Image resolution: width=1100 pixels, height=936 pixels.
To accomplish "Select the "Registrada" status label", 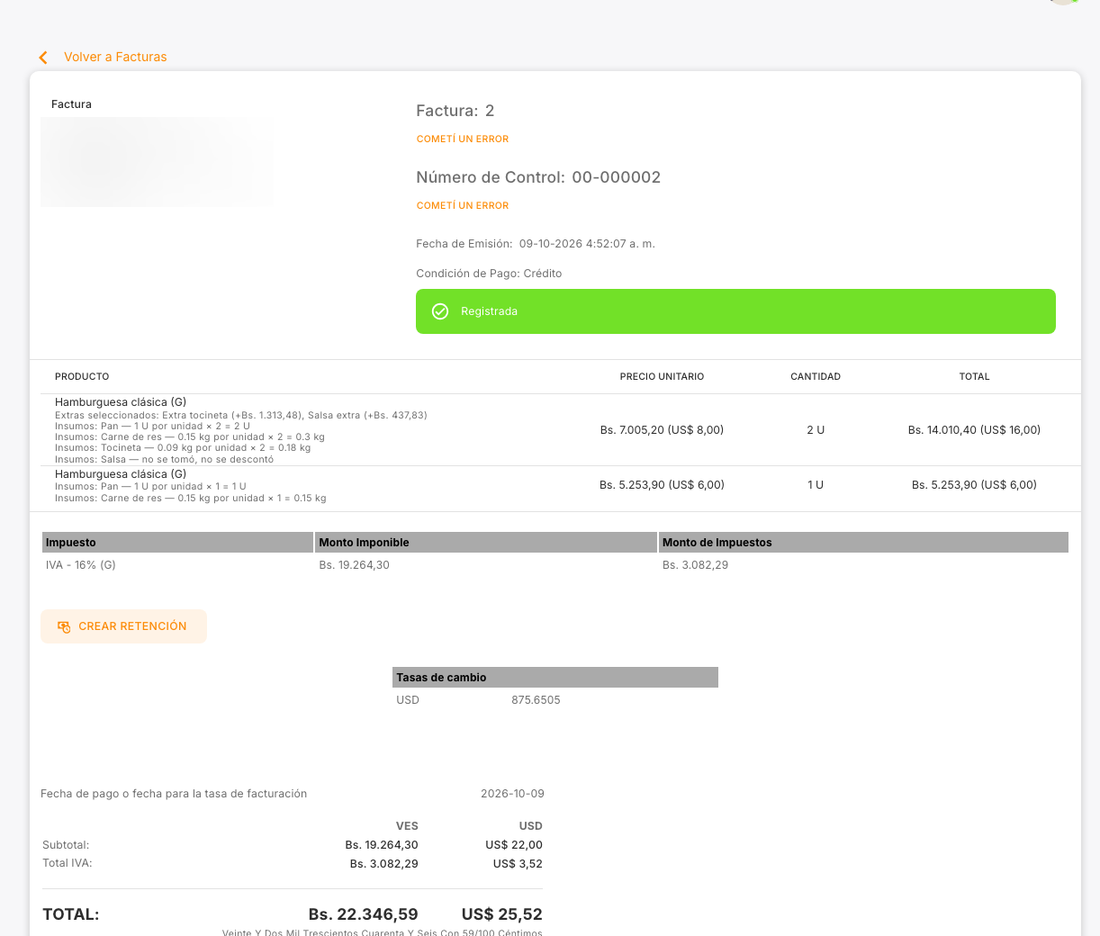I will coord(489,312).
